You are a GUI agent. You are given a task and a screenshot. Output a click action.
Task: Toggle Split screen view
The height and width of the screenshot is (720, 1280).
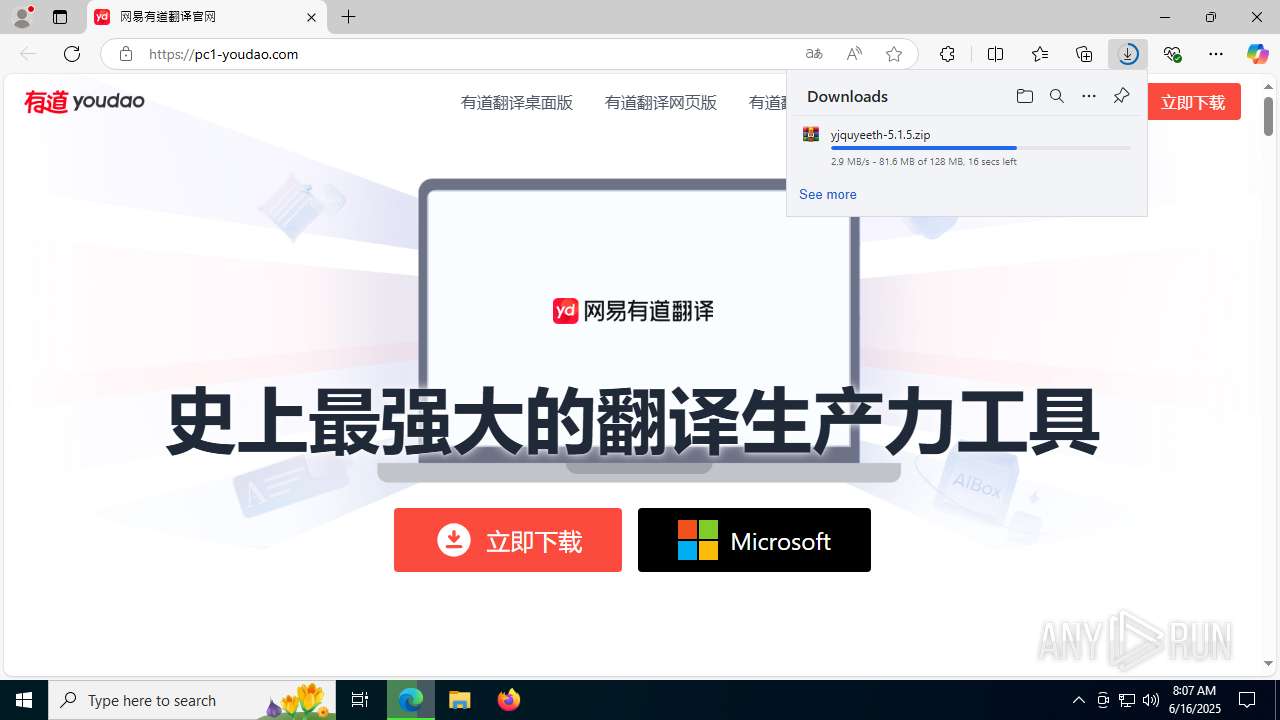(x=995, y=54)
